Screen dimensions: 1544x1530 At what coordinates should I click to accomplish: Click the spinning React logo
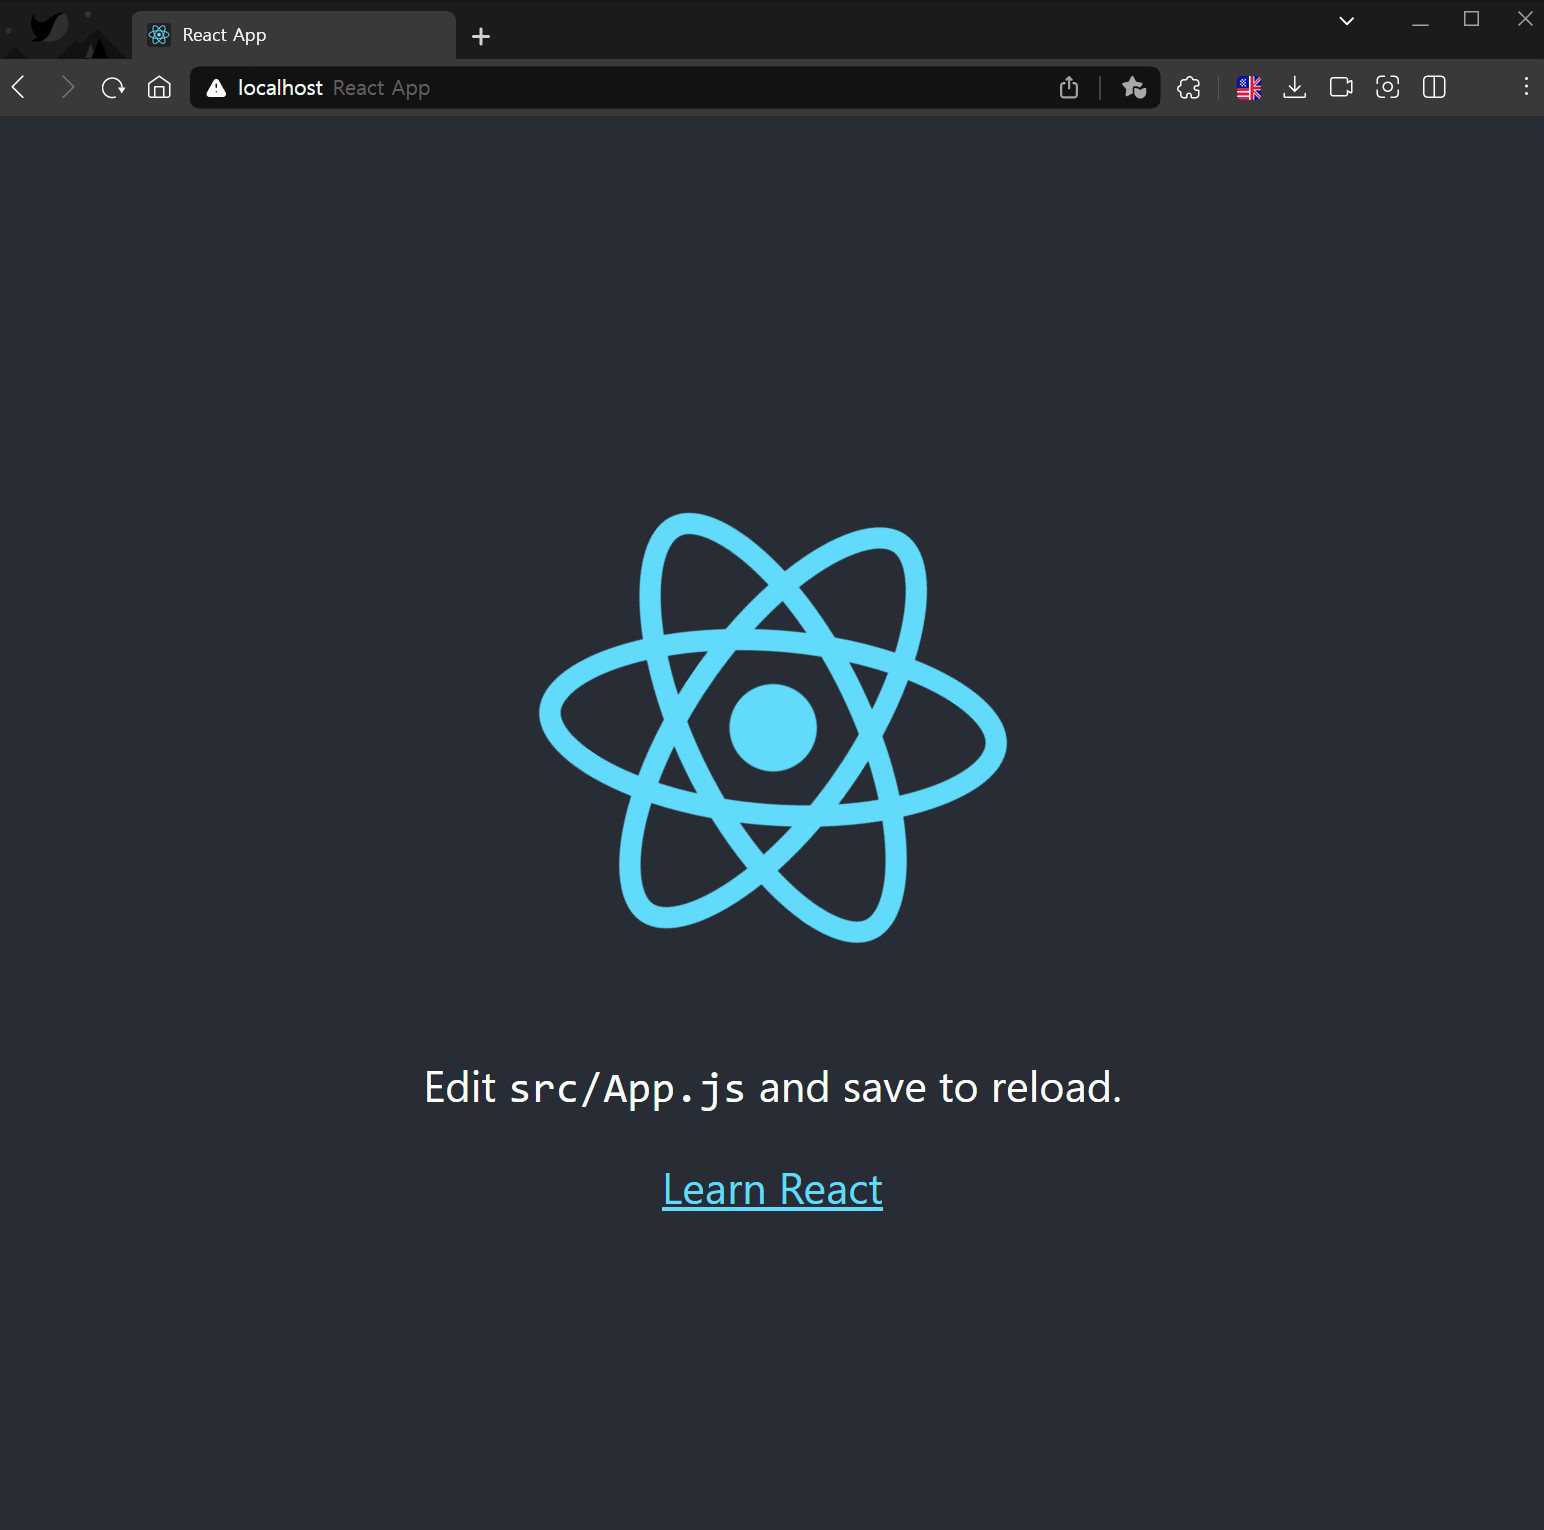tap(773, 727)
